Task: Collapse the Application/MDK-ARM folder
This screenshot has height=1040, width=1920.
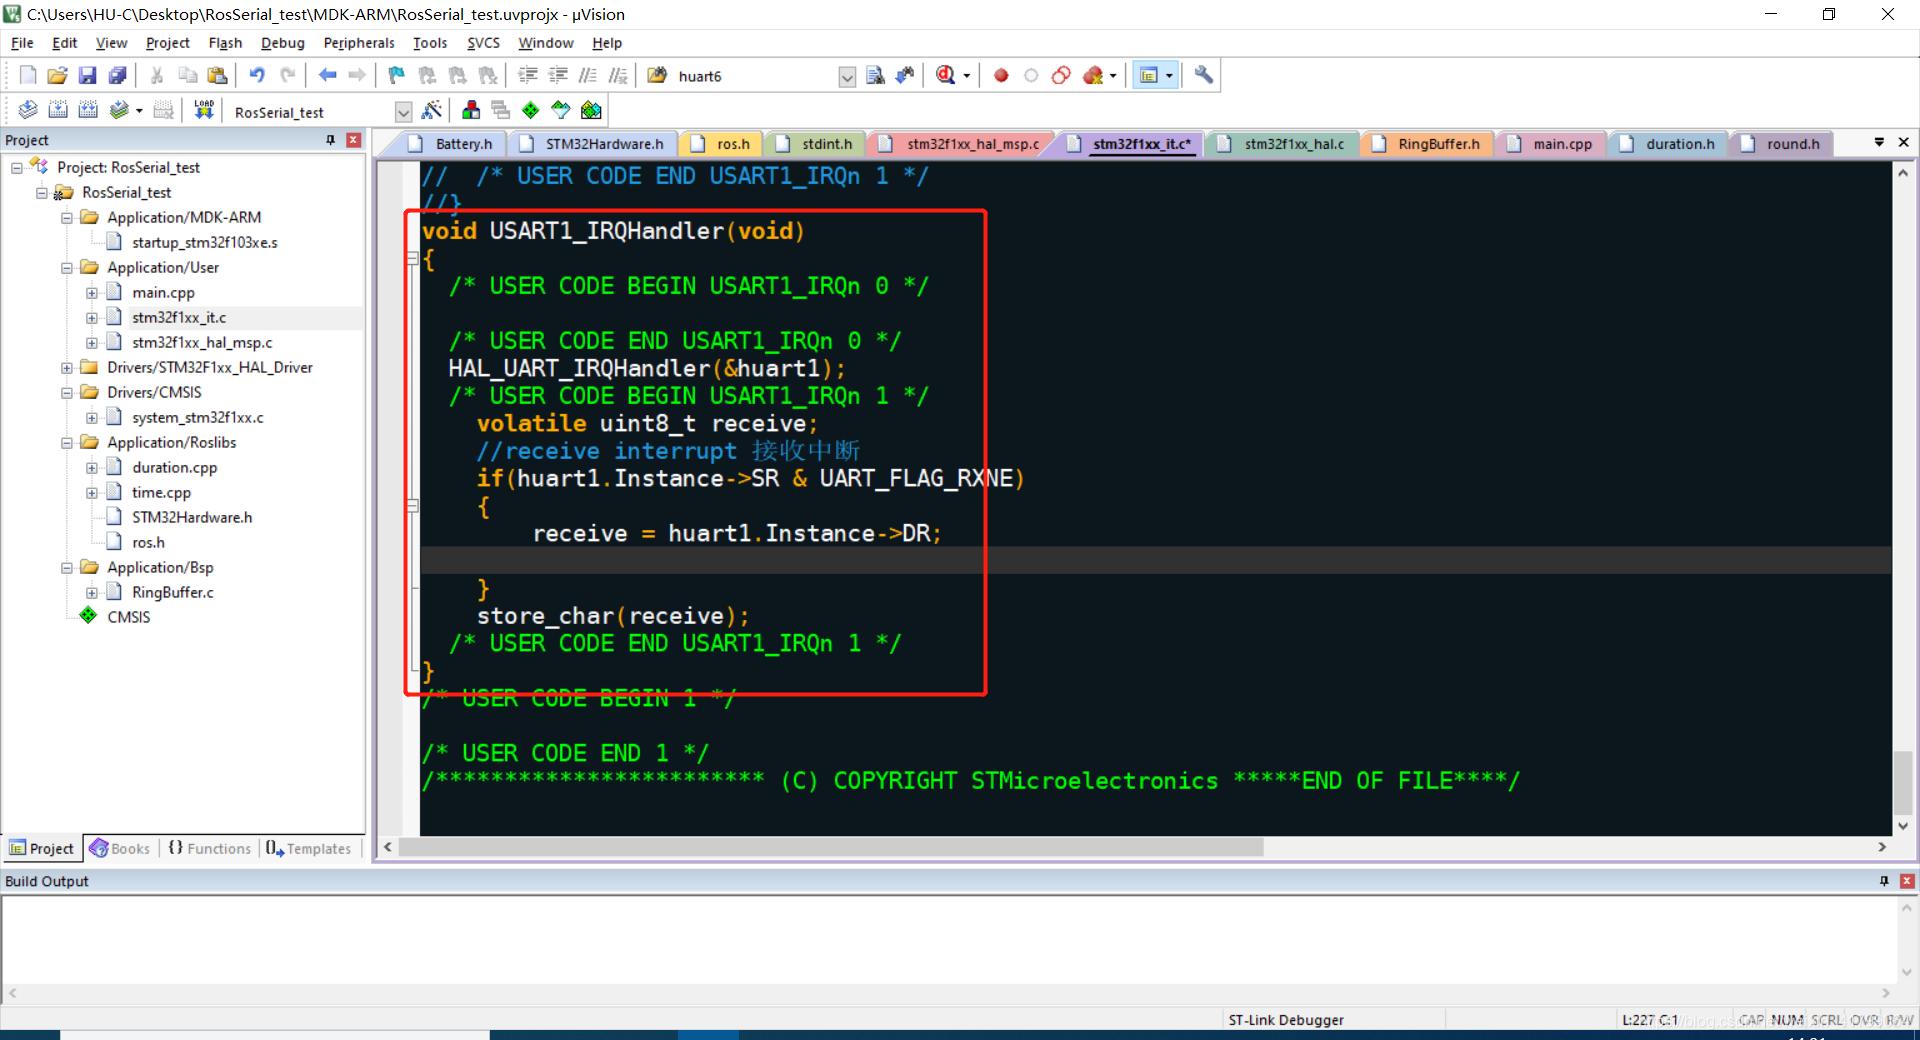Action: [x=66, y=217]
